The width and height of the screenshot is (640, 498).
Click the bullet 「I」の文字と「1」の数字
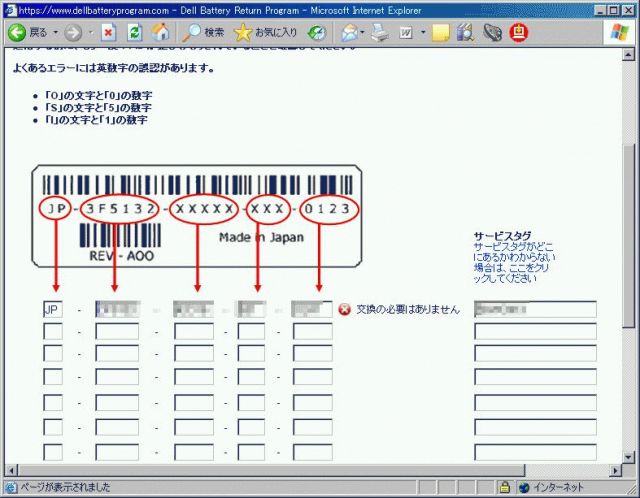(96, 120)
